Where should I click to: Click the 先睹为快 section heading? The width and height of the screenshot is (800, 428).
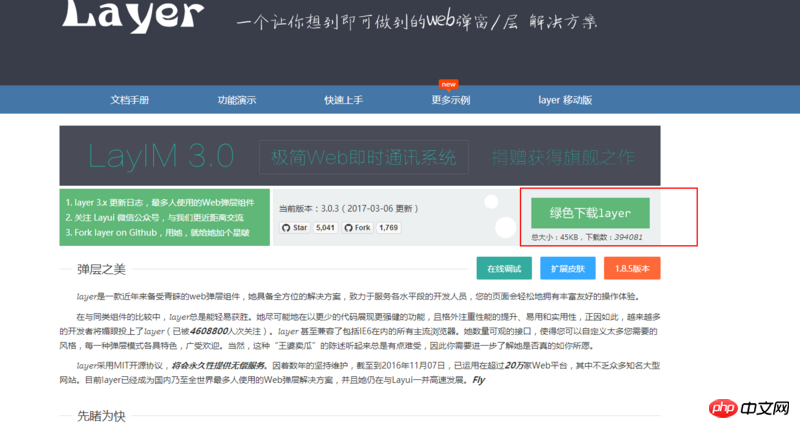click(101, 416)
